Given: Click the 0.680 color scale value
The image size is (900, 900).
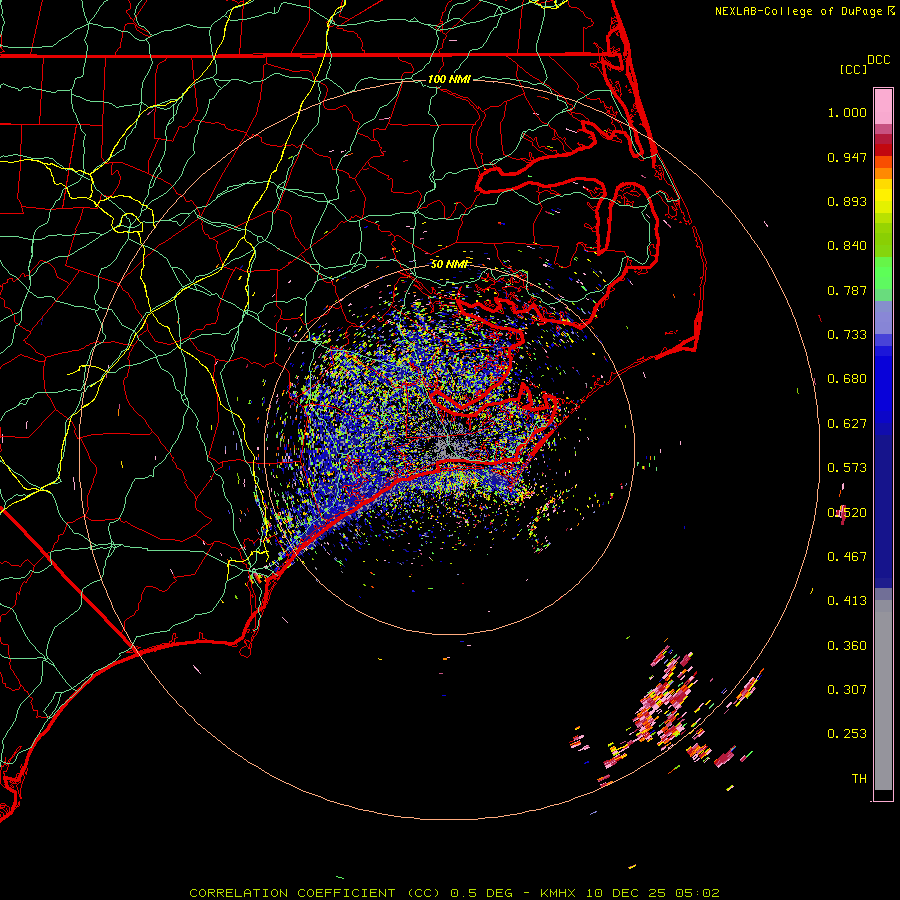Looking at the screenshot, I should pyautogui.click(x=847, y=379).
